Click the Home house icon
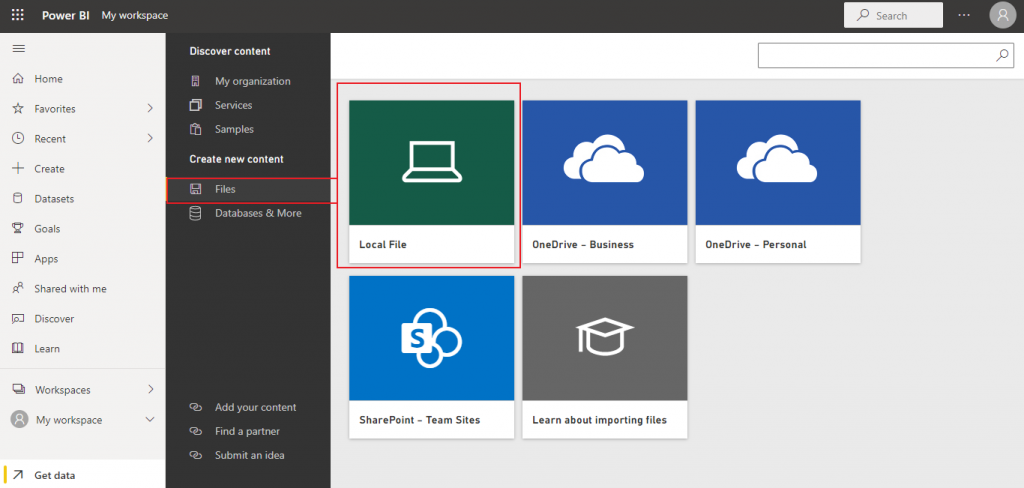 (18, 78)
